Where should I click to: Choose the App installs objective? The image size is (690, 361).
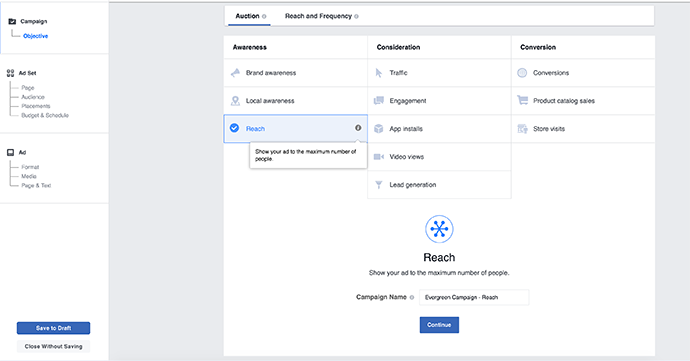point(439,129)
